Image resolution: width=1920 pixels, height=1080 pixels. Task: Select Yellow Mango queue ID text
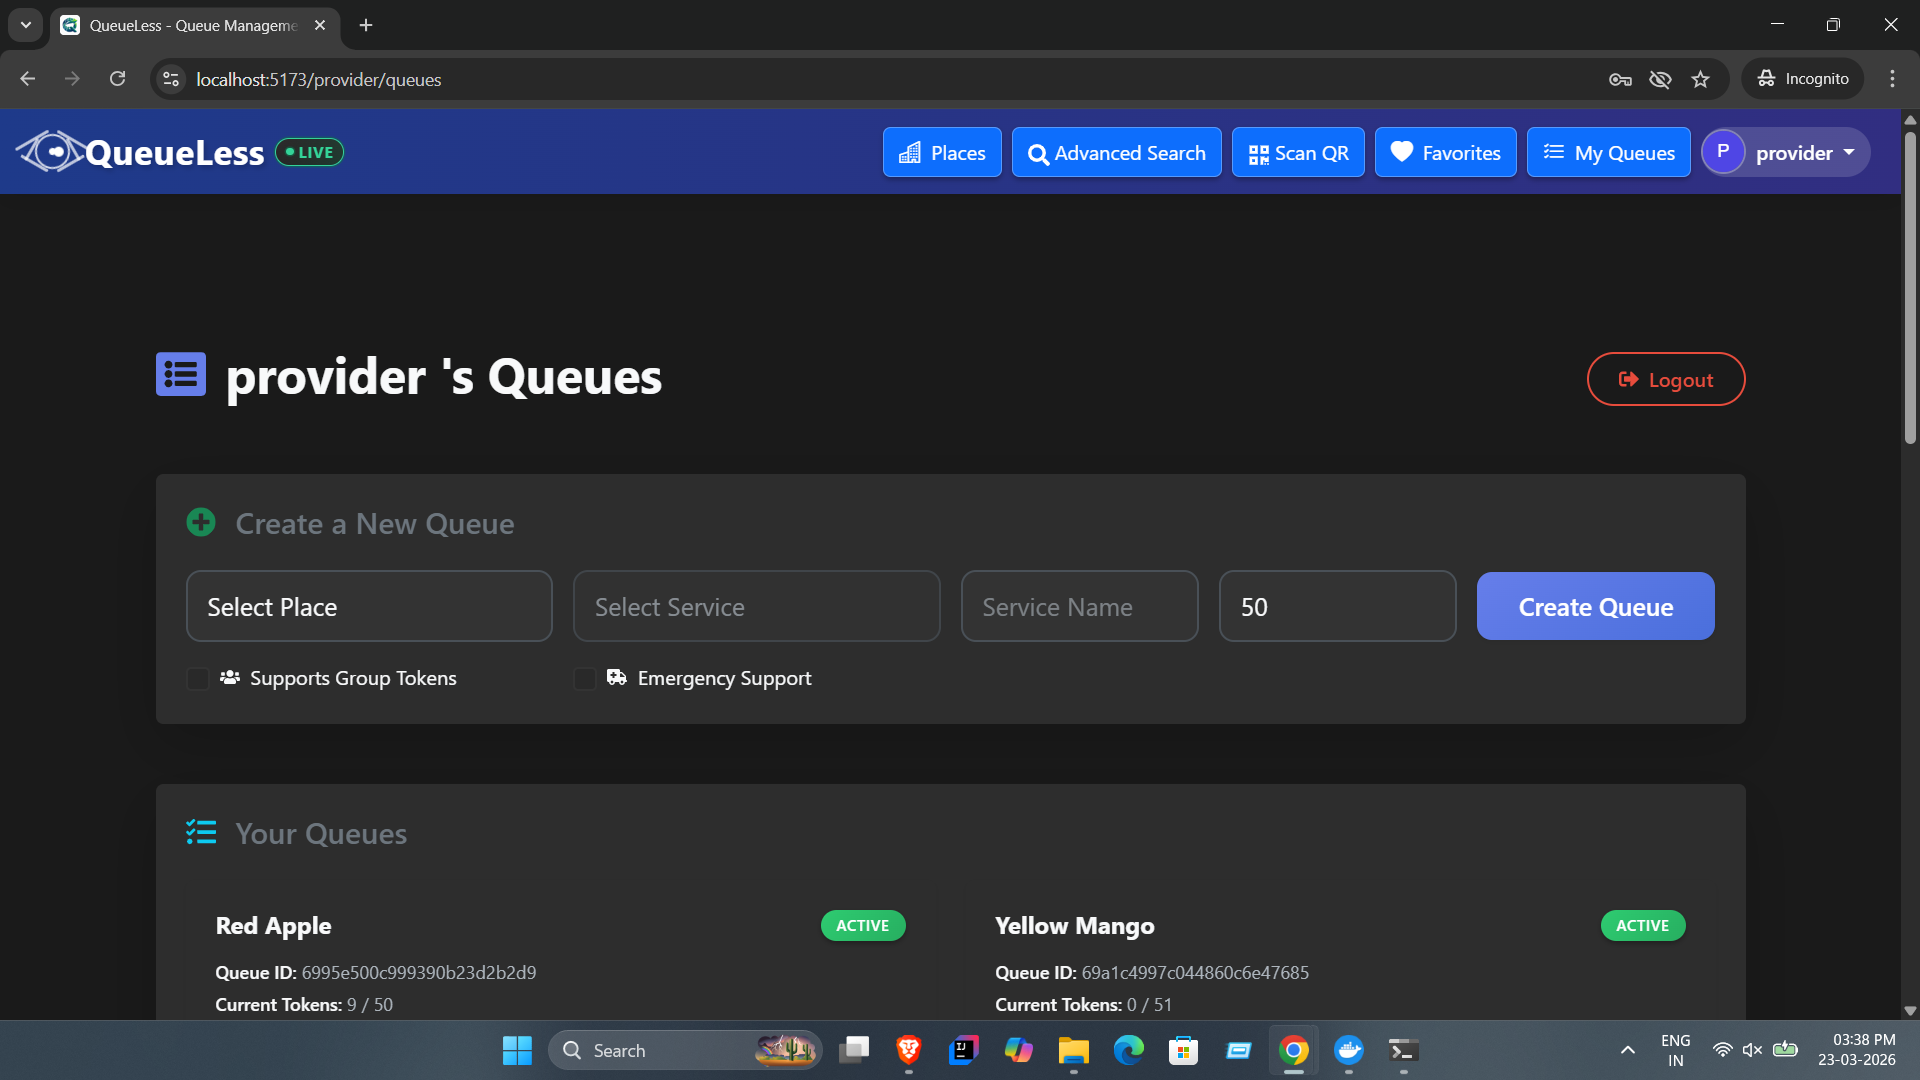tap(1194, 972)
